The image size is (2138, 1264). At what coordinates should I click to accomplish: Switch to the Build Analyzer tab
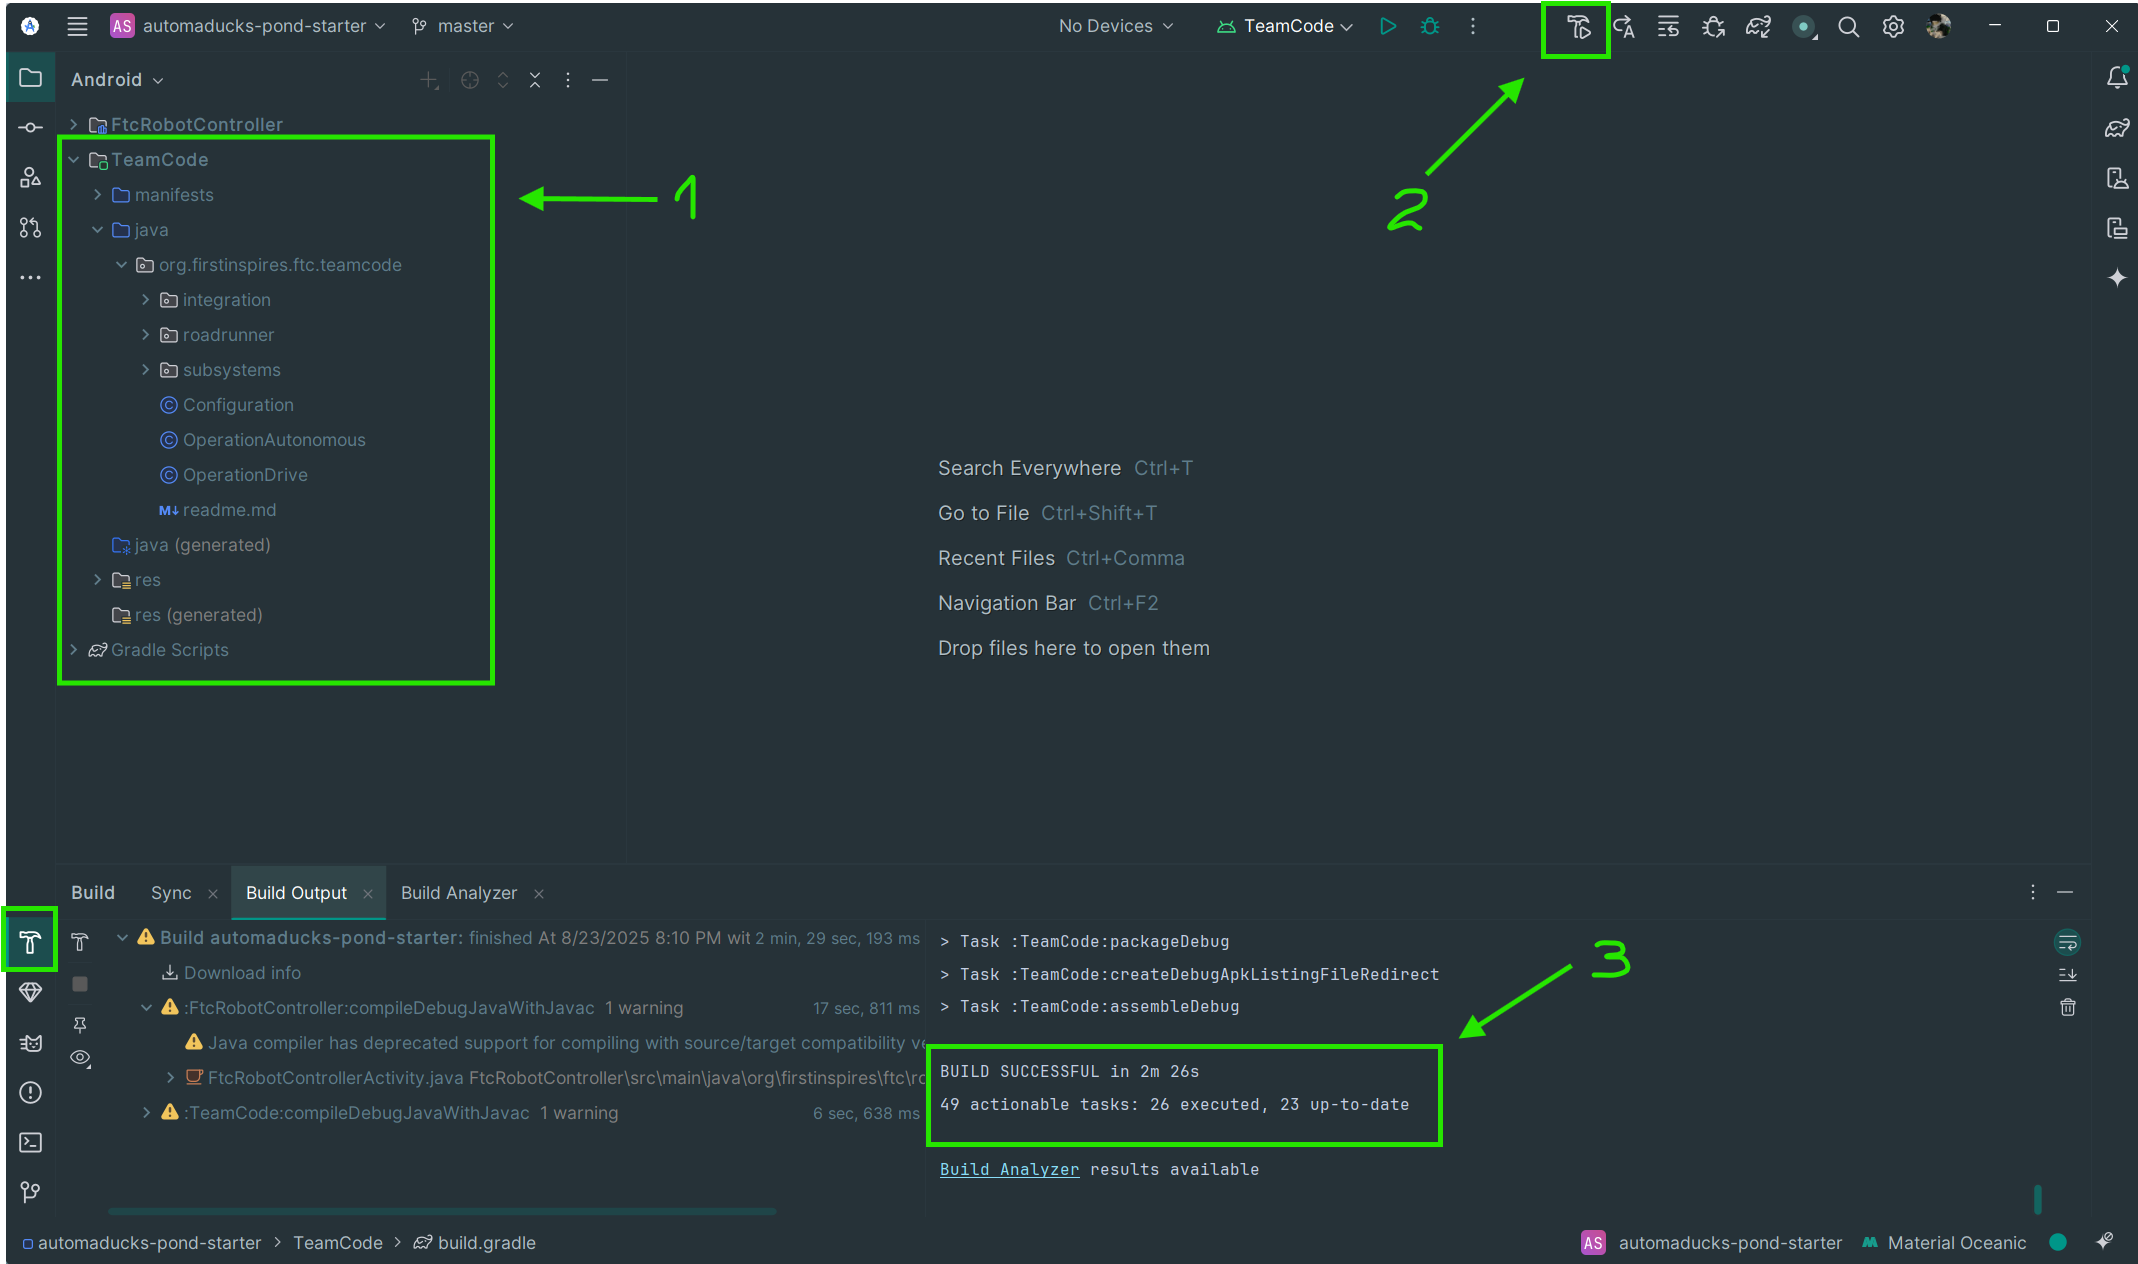point(458,892)
